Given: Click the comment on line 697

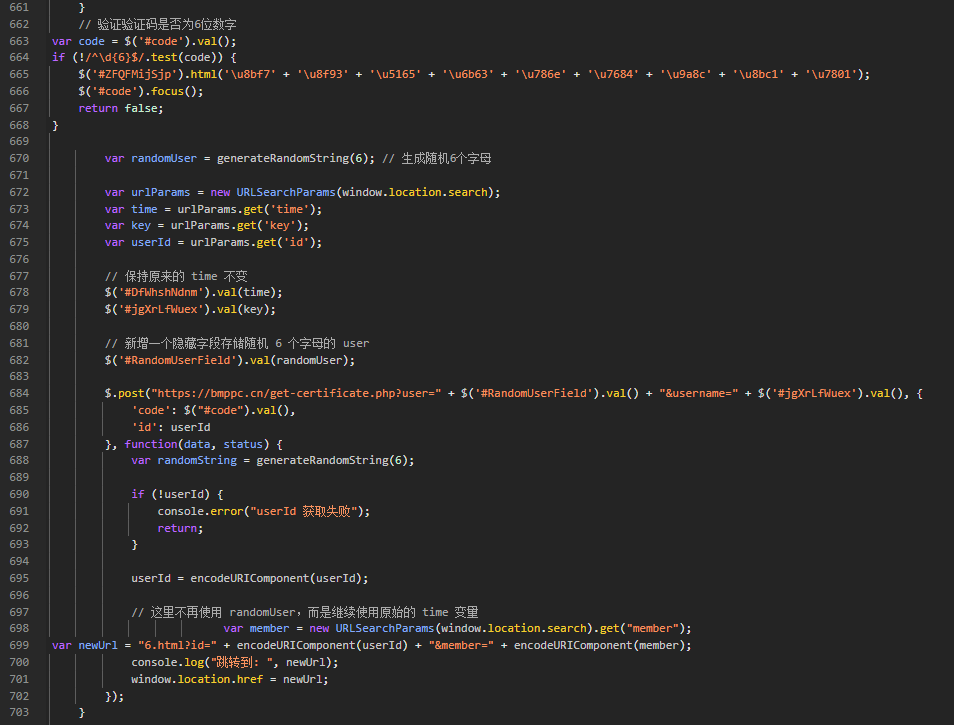Looking at the screenshot, I should (305, 612).
